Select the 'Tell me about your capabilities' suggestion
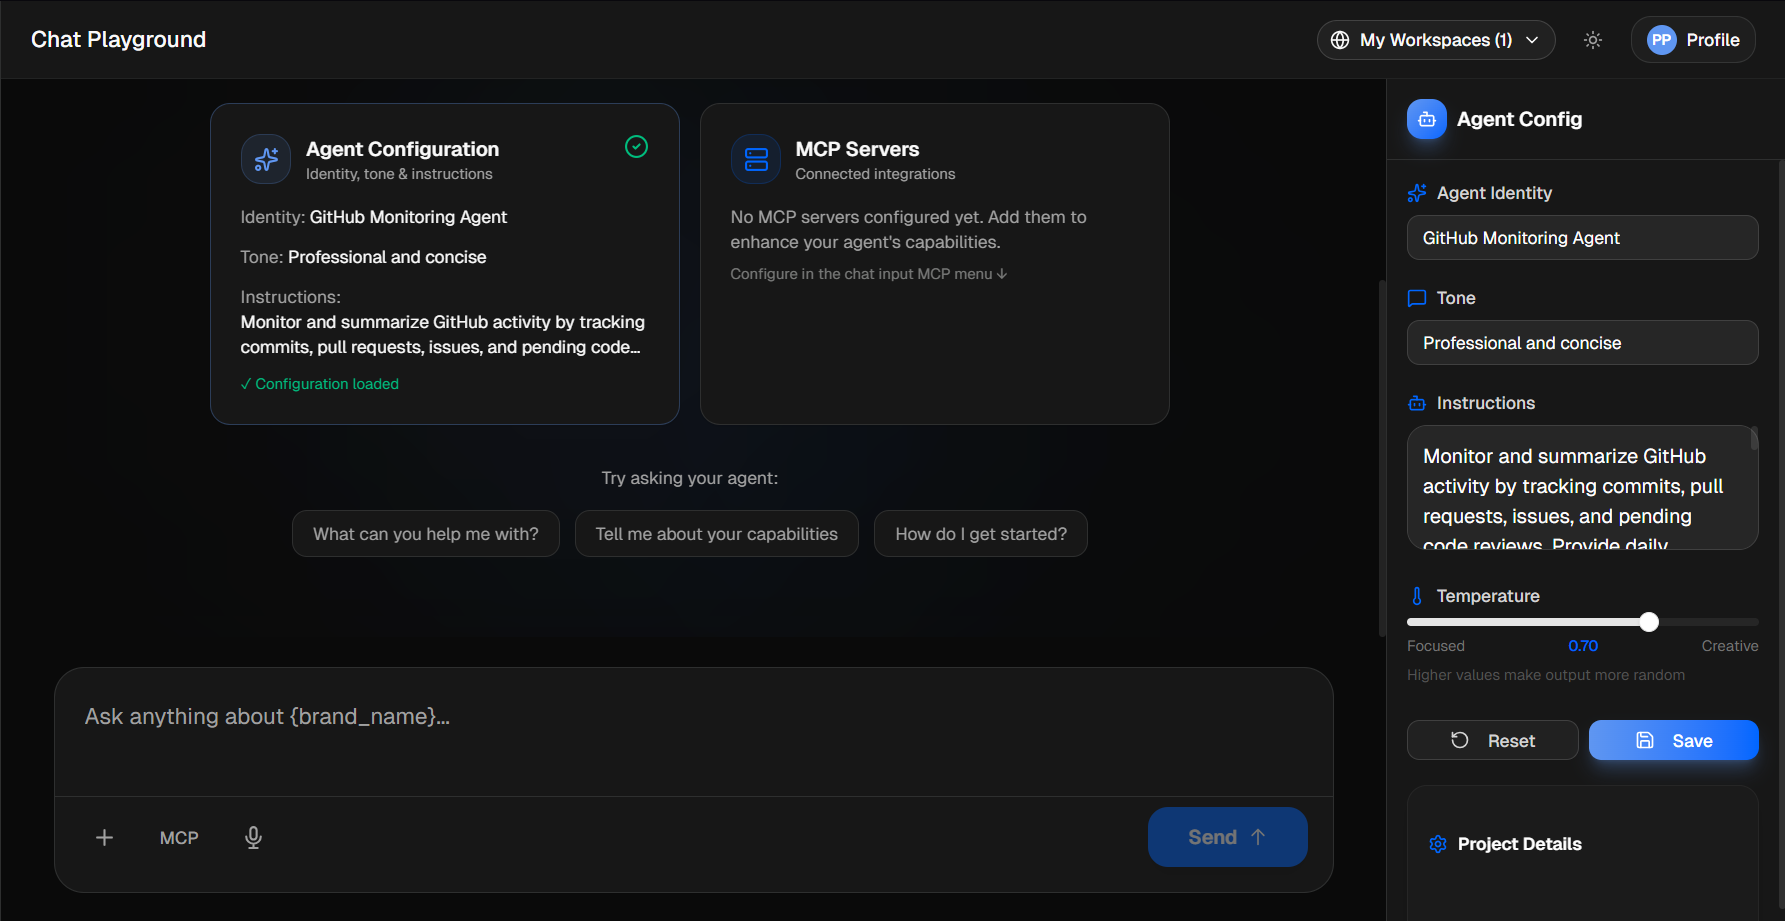This screenshot has width=1785, height=921. tap(716, 533)
